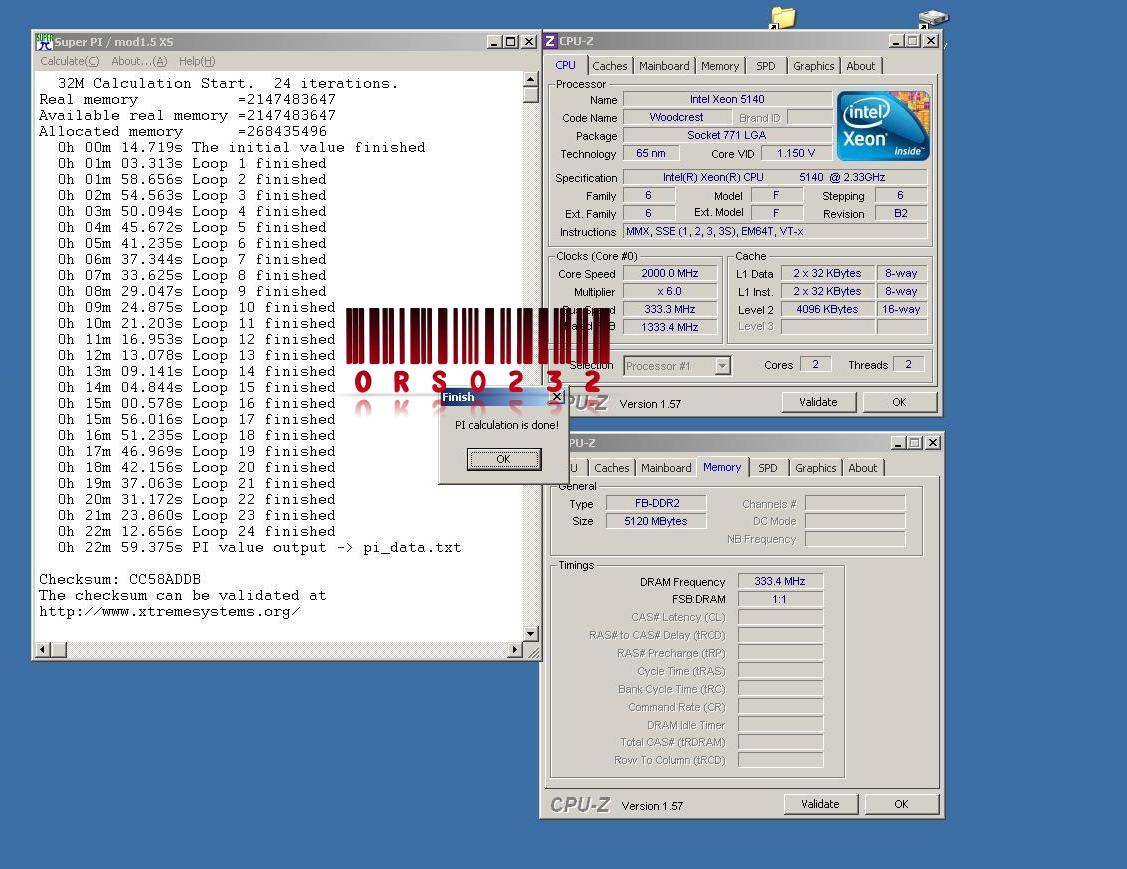Switch to Mainboard tab in upper CPU-Z
1127x869 pixels.
[664, 66]
